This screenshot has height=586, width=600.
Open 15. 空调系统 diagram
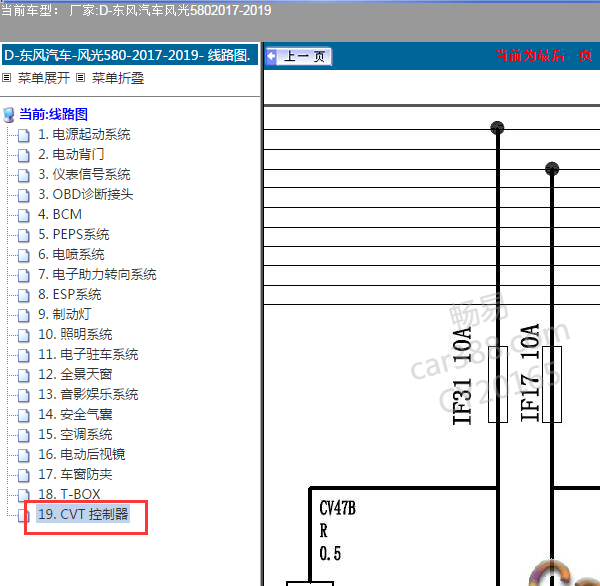point(75,434)
